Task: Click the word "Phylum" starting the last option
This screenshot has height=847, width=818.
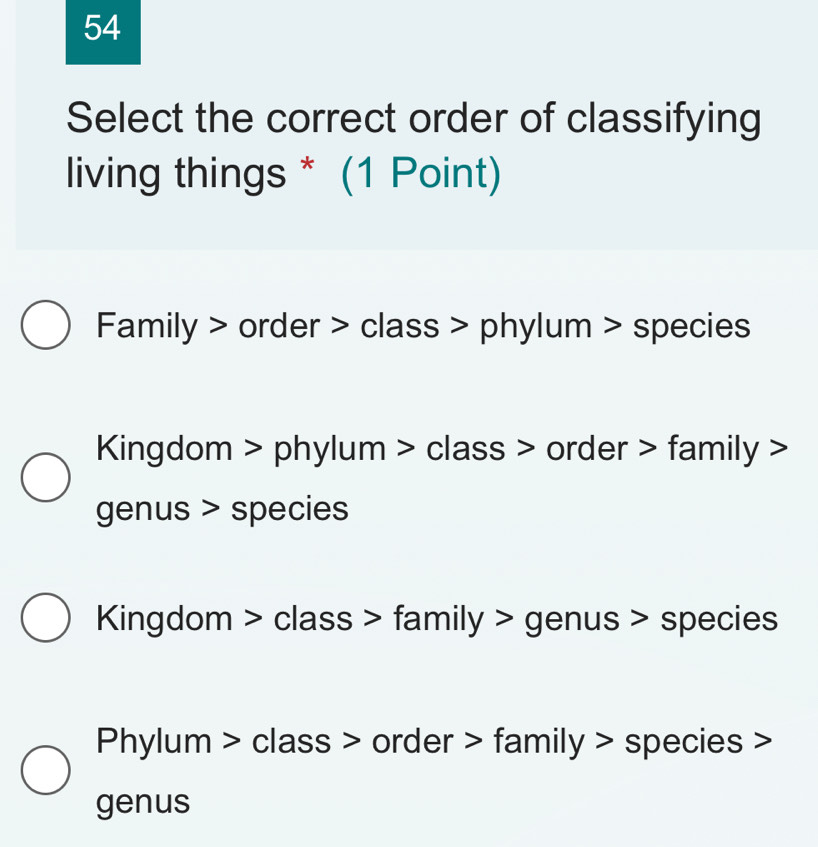Action: (154, 741)
